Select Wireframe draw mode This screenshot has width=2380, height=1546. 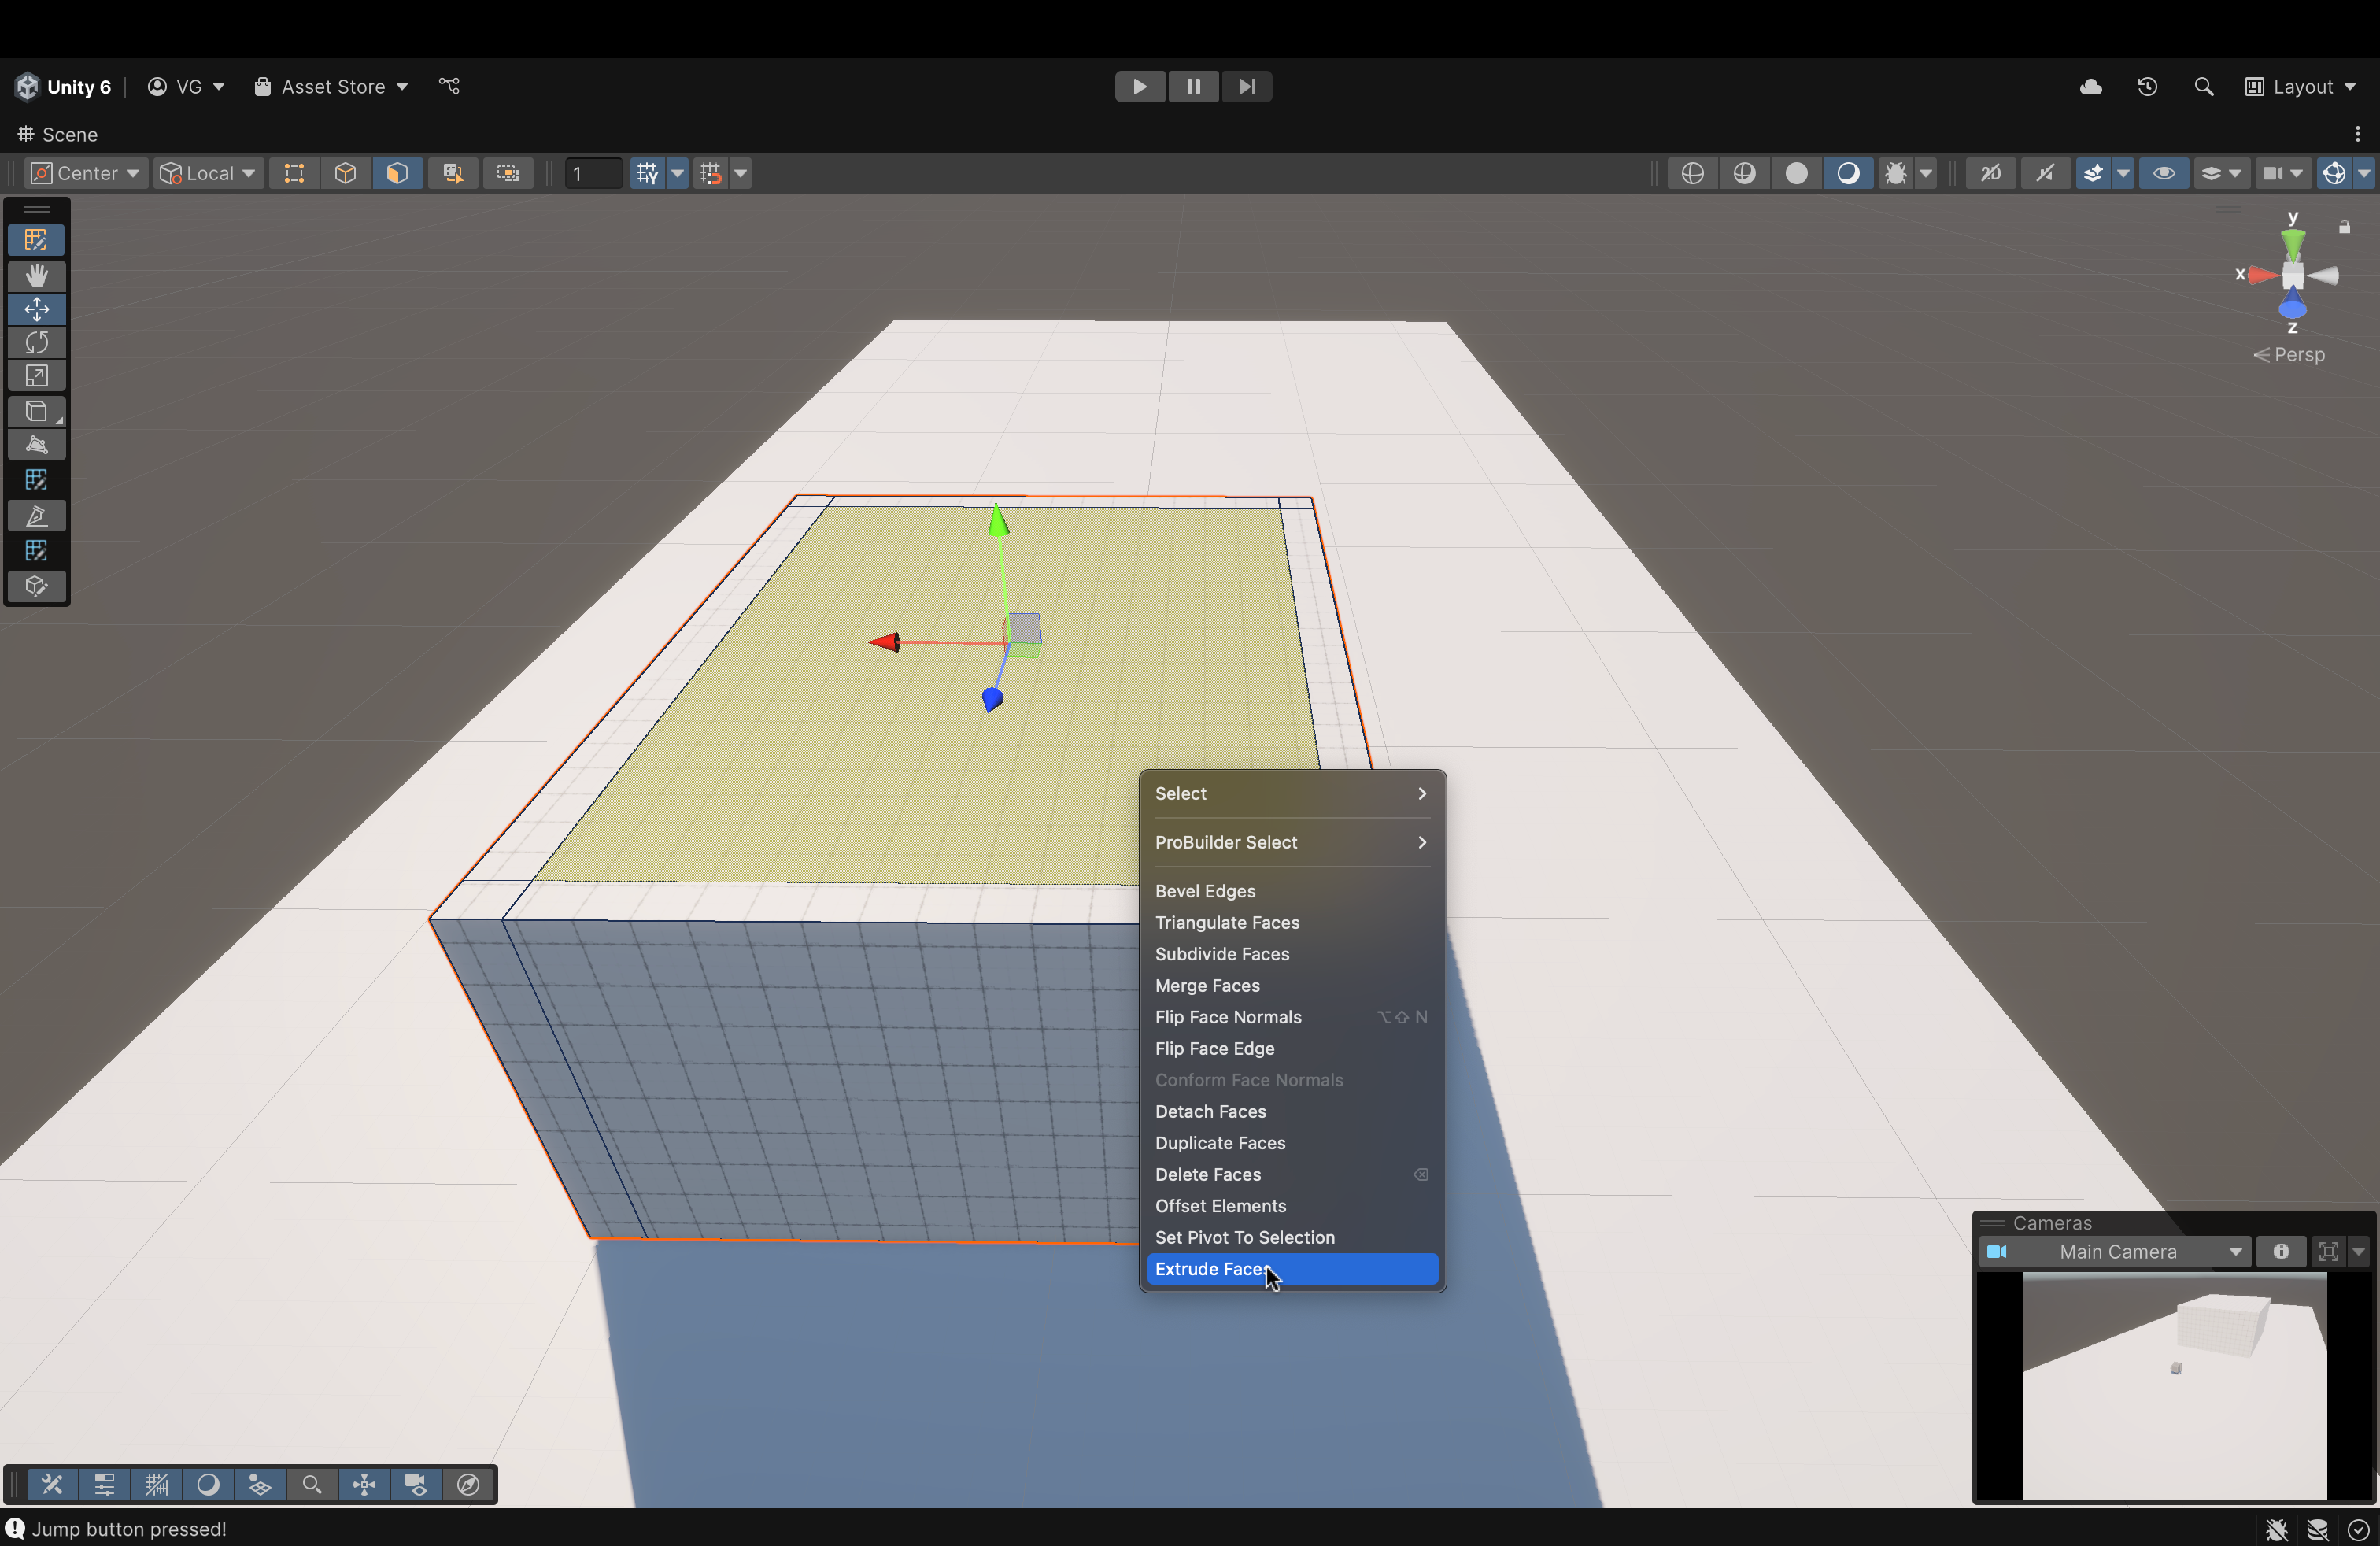[x=1693, y=173]
